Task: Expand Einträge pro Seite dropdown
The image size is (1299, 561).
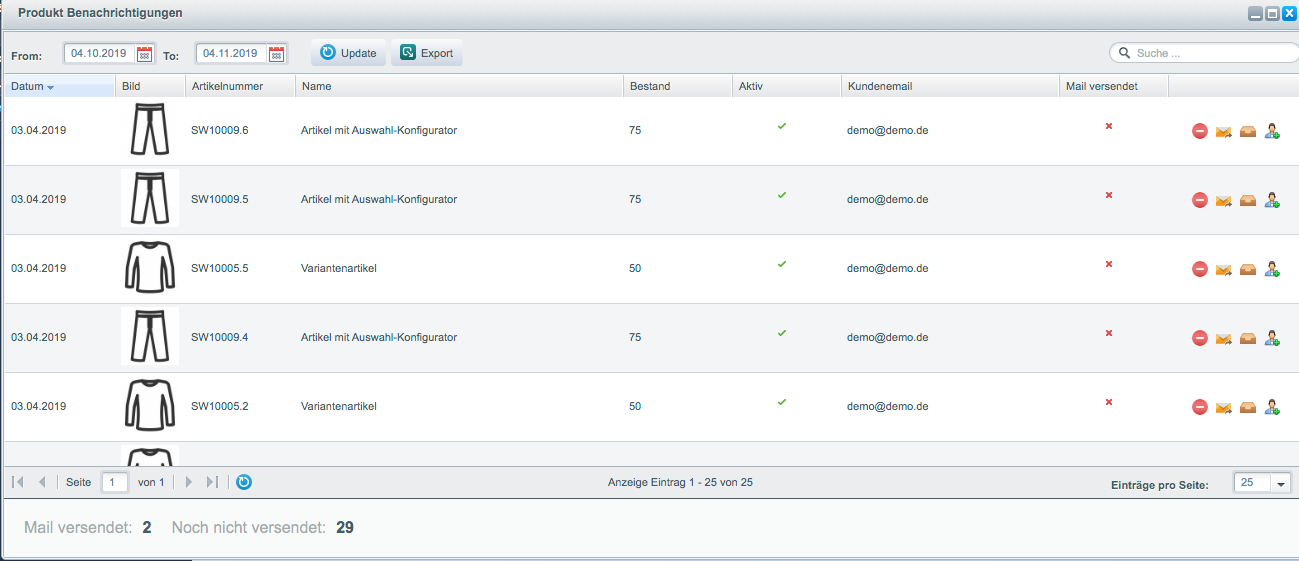Action: click(x=1282, y=483)
